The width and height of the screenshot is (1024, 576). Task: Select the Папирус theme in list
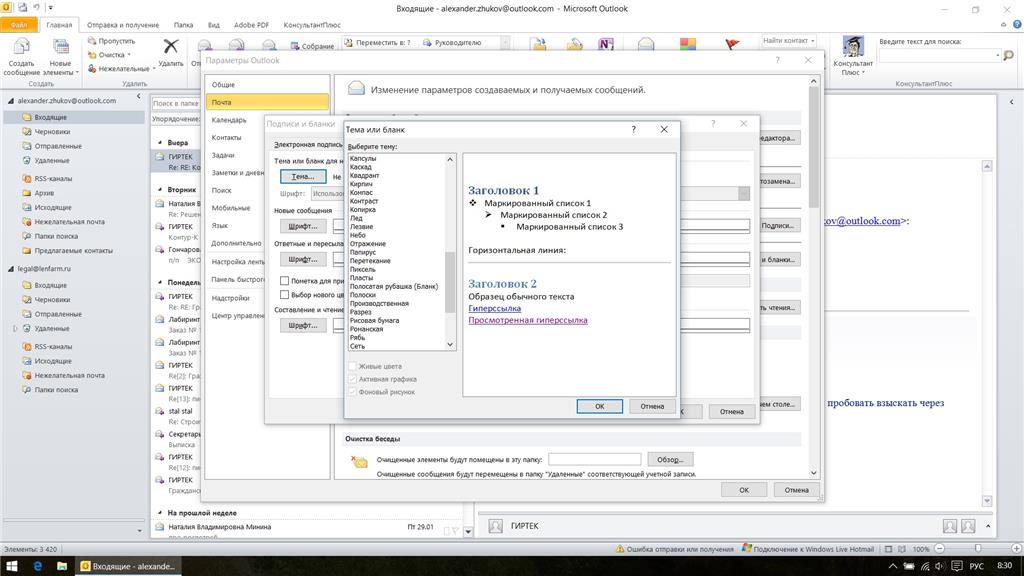[x=362, y=252]
